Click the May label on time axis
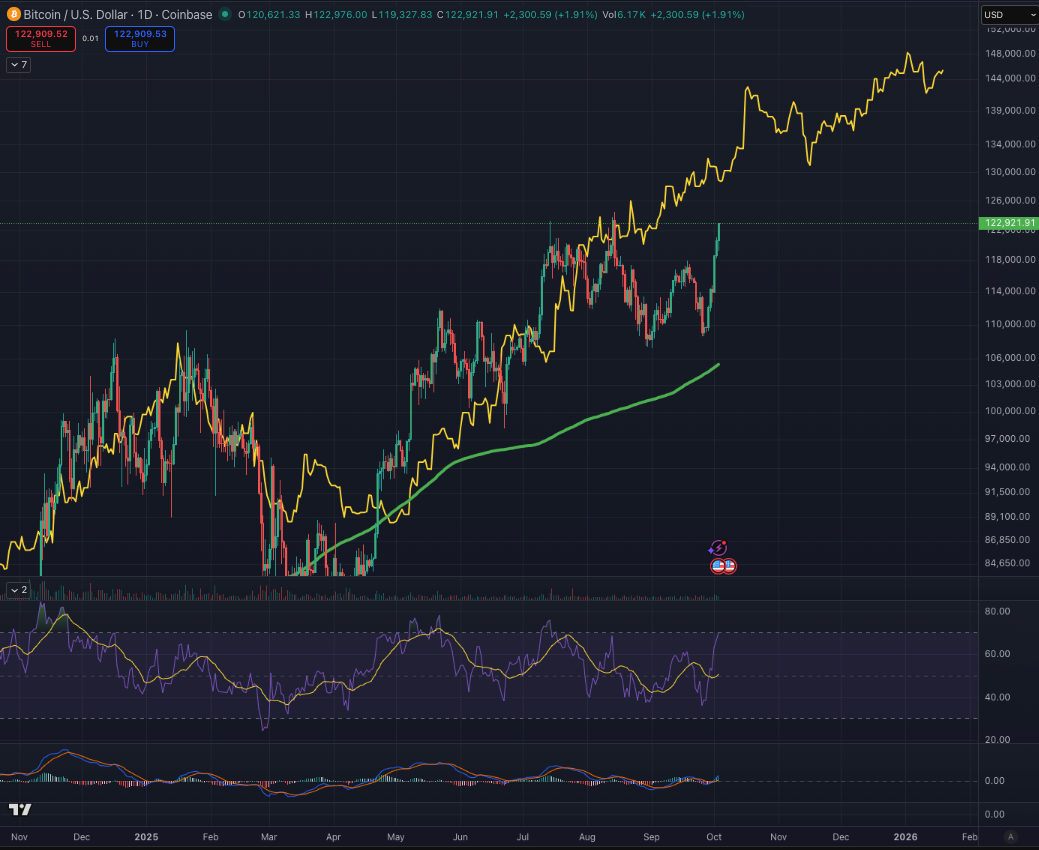The height and width of the screenshot is (850, 1039). pyautogui.click(x=396, y=837)
